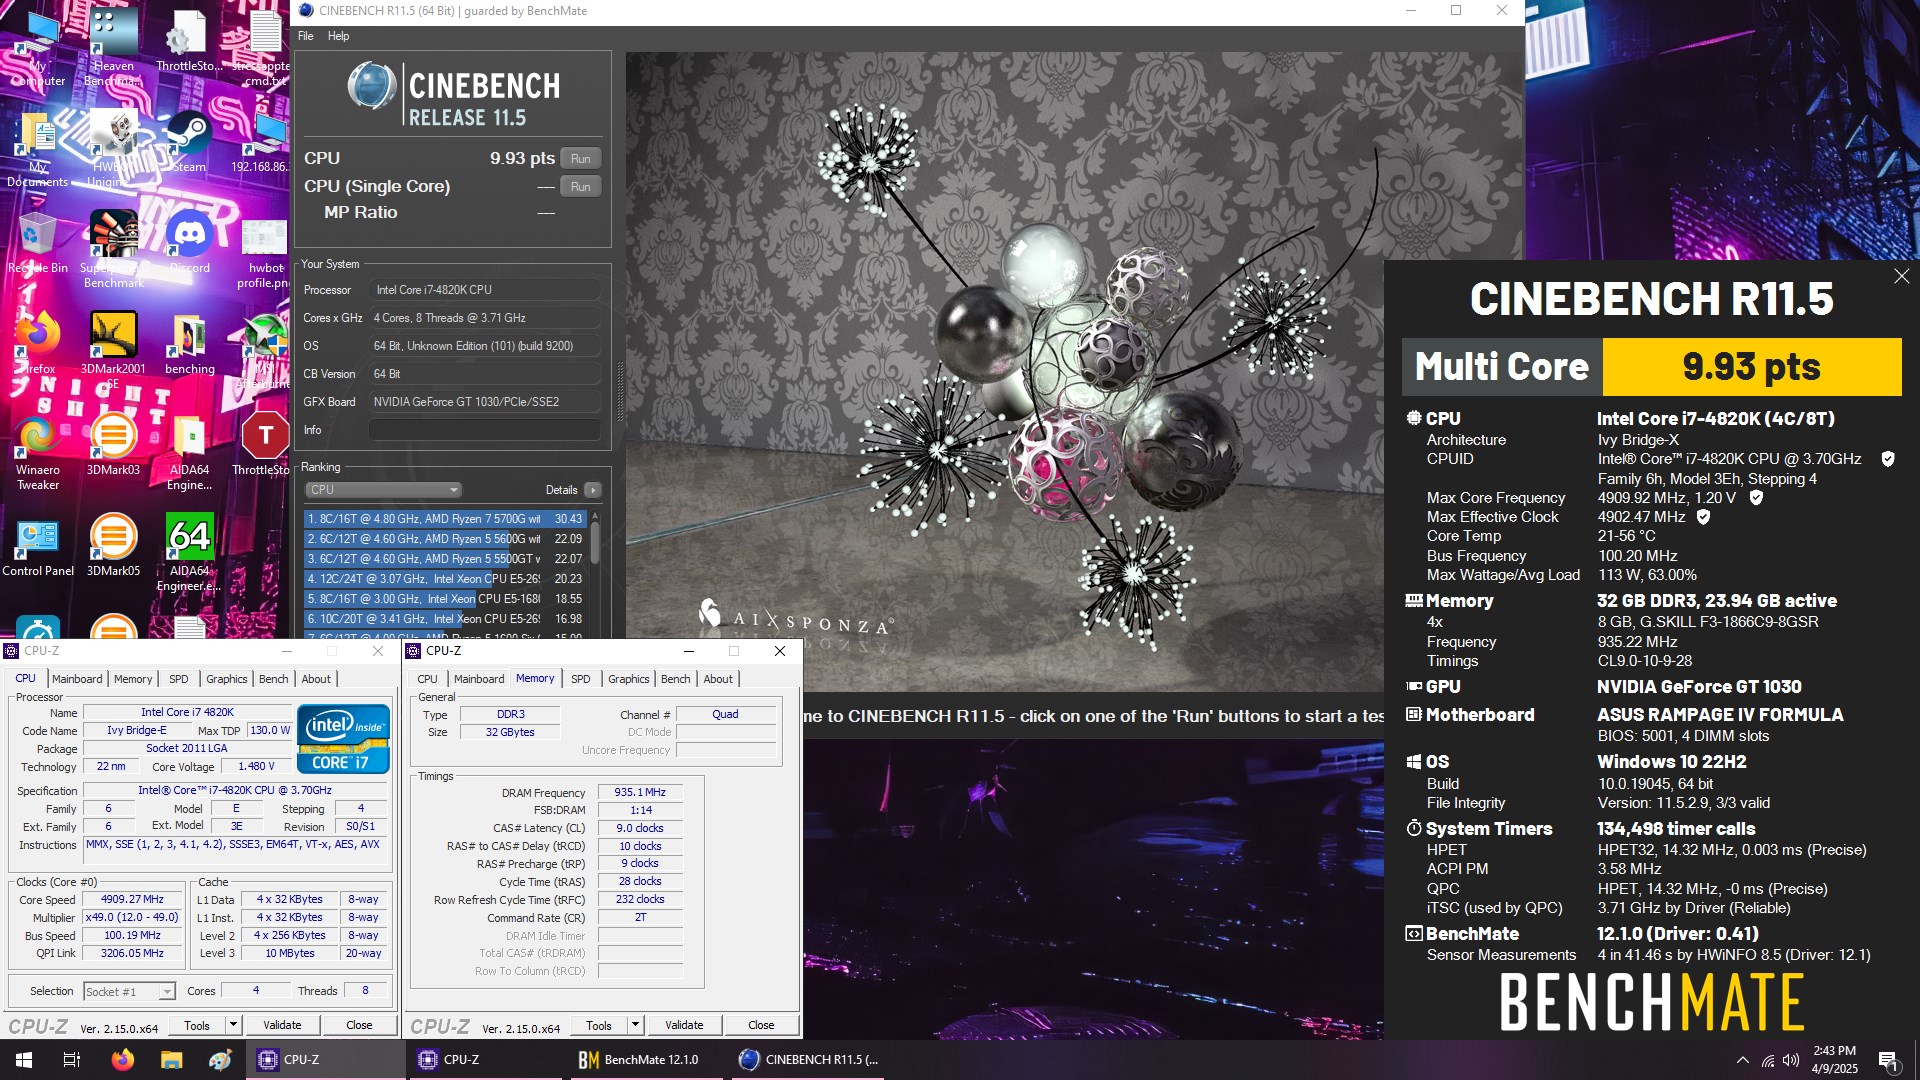Click the 9.93 pts Multi Core score
The height and width of the screenshot is (1080, 1920).
click(1751, 367)
